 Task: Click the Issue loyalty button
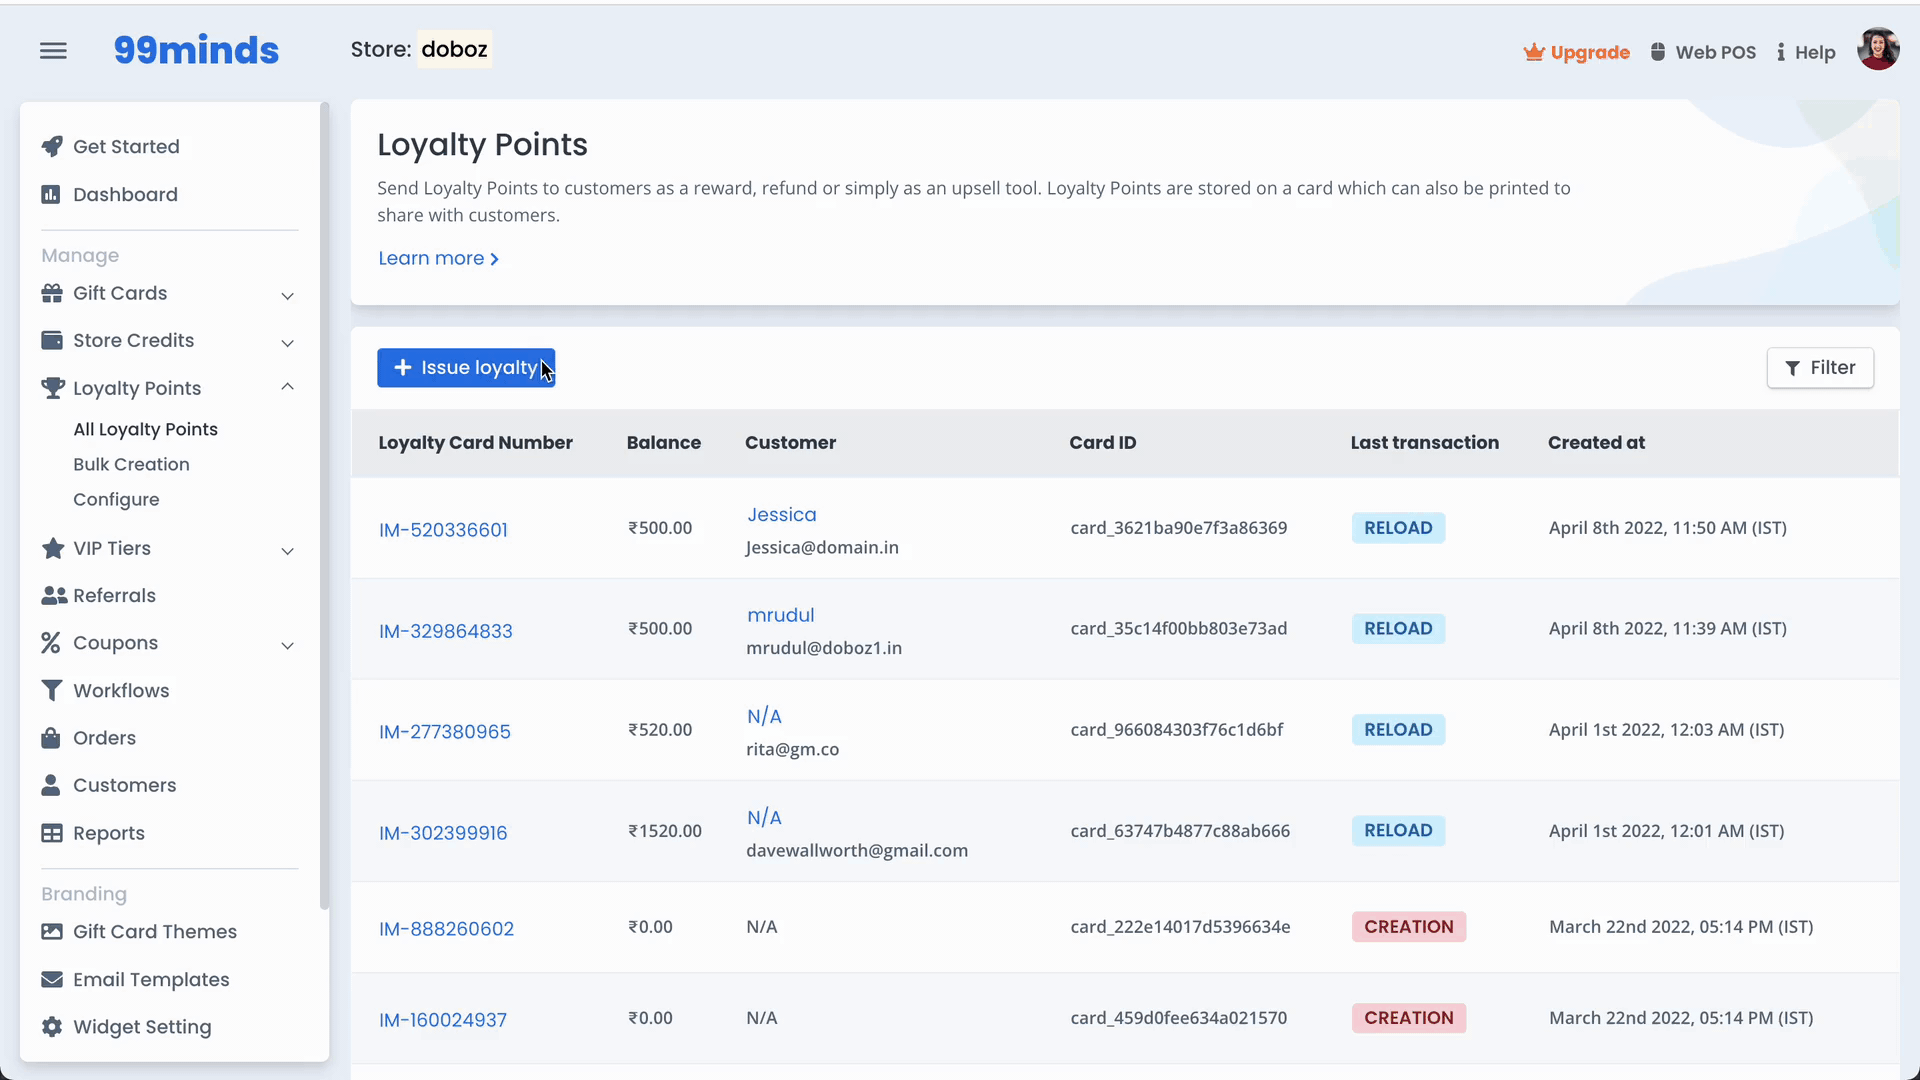pyautogui.click(x=466, y=368)
